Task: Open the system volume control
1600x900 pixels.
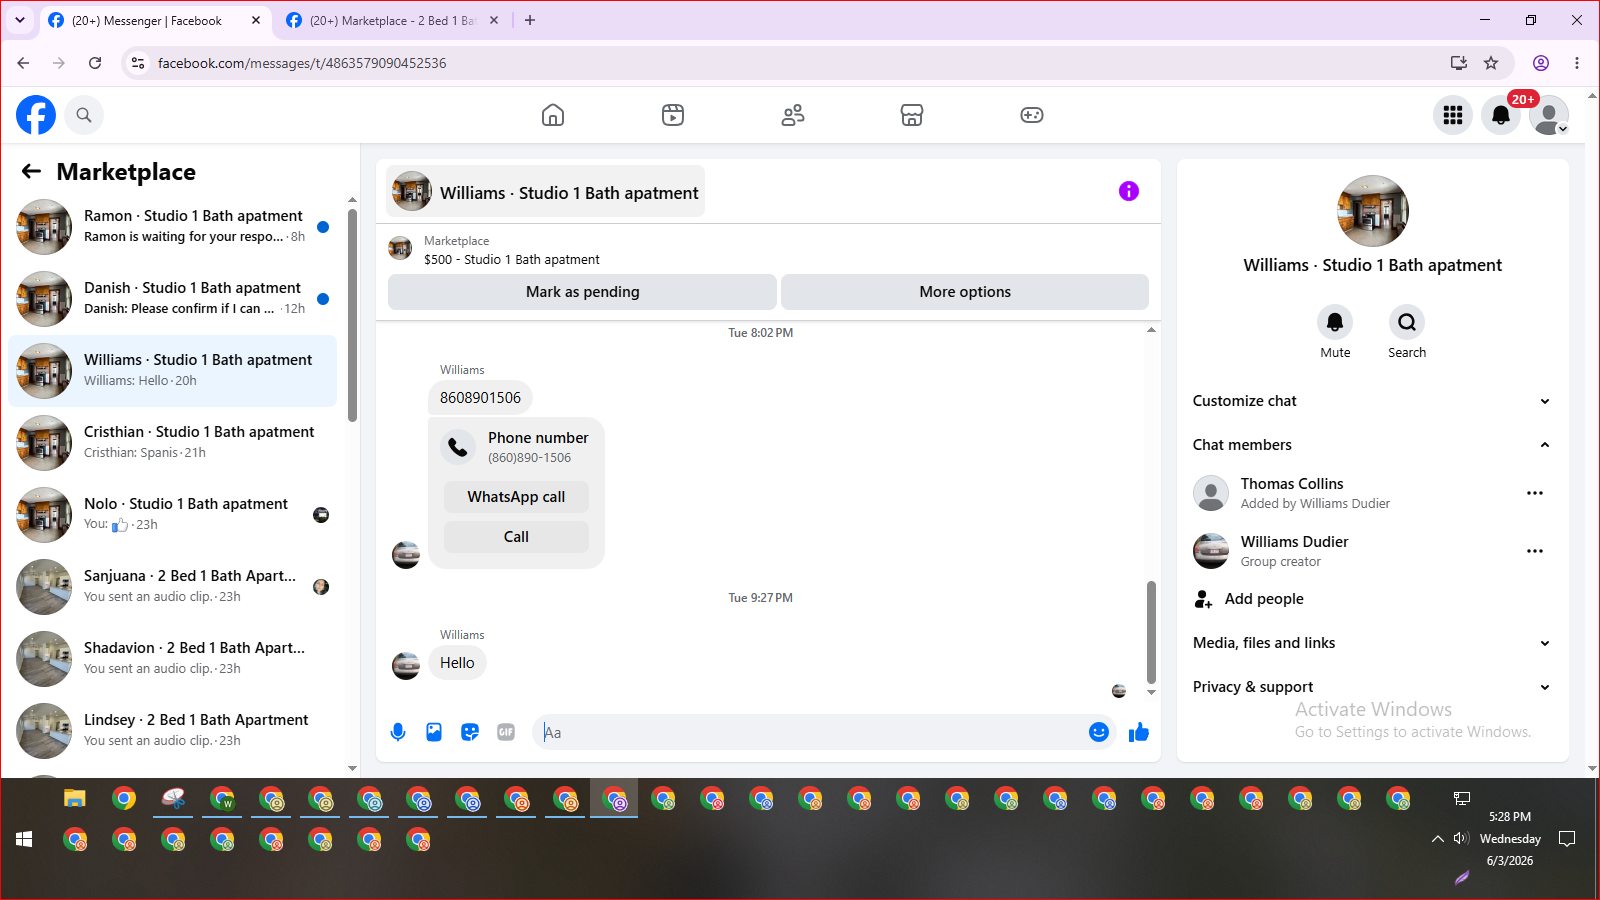Action: pos(1461,839)
